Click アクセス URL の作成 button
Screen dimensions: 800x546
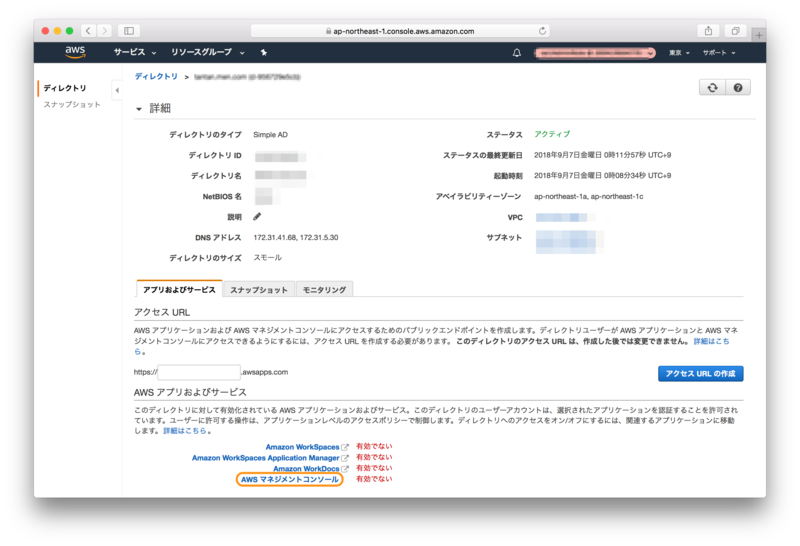(701, 374)
